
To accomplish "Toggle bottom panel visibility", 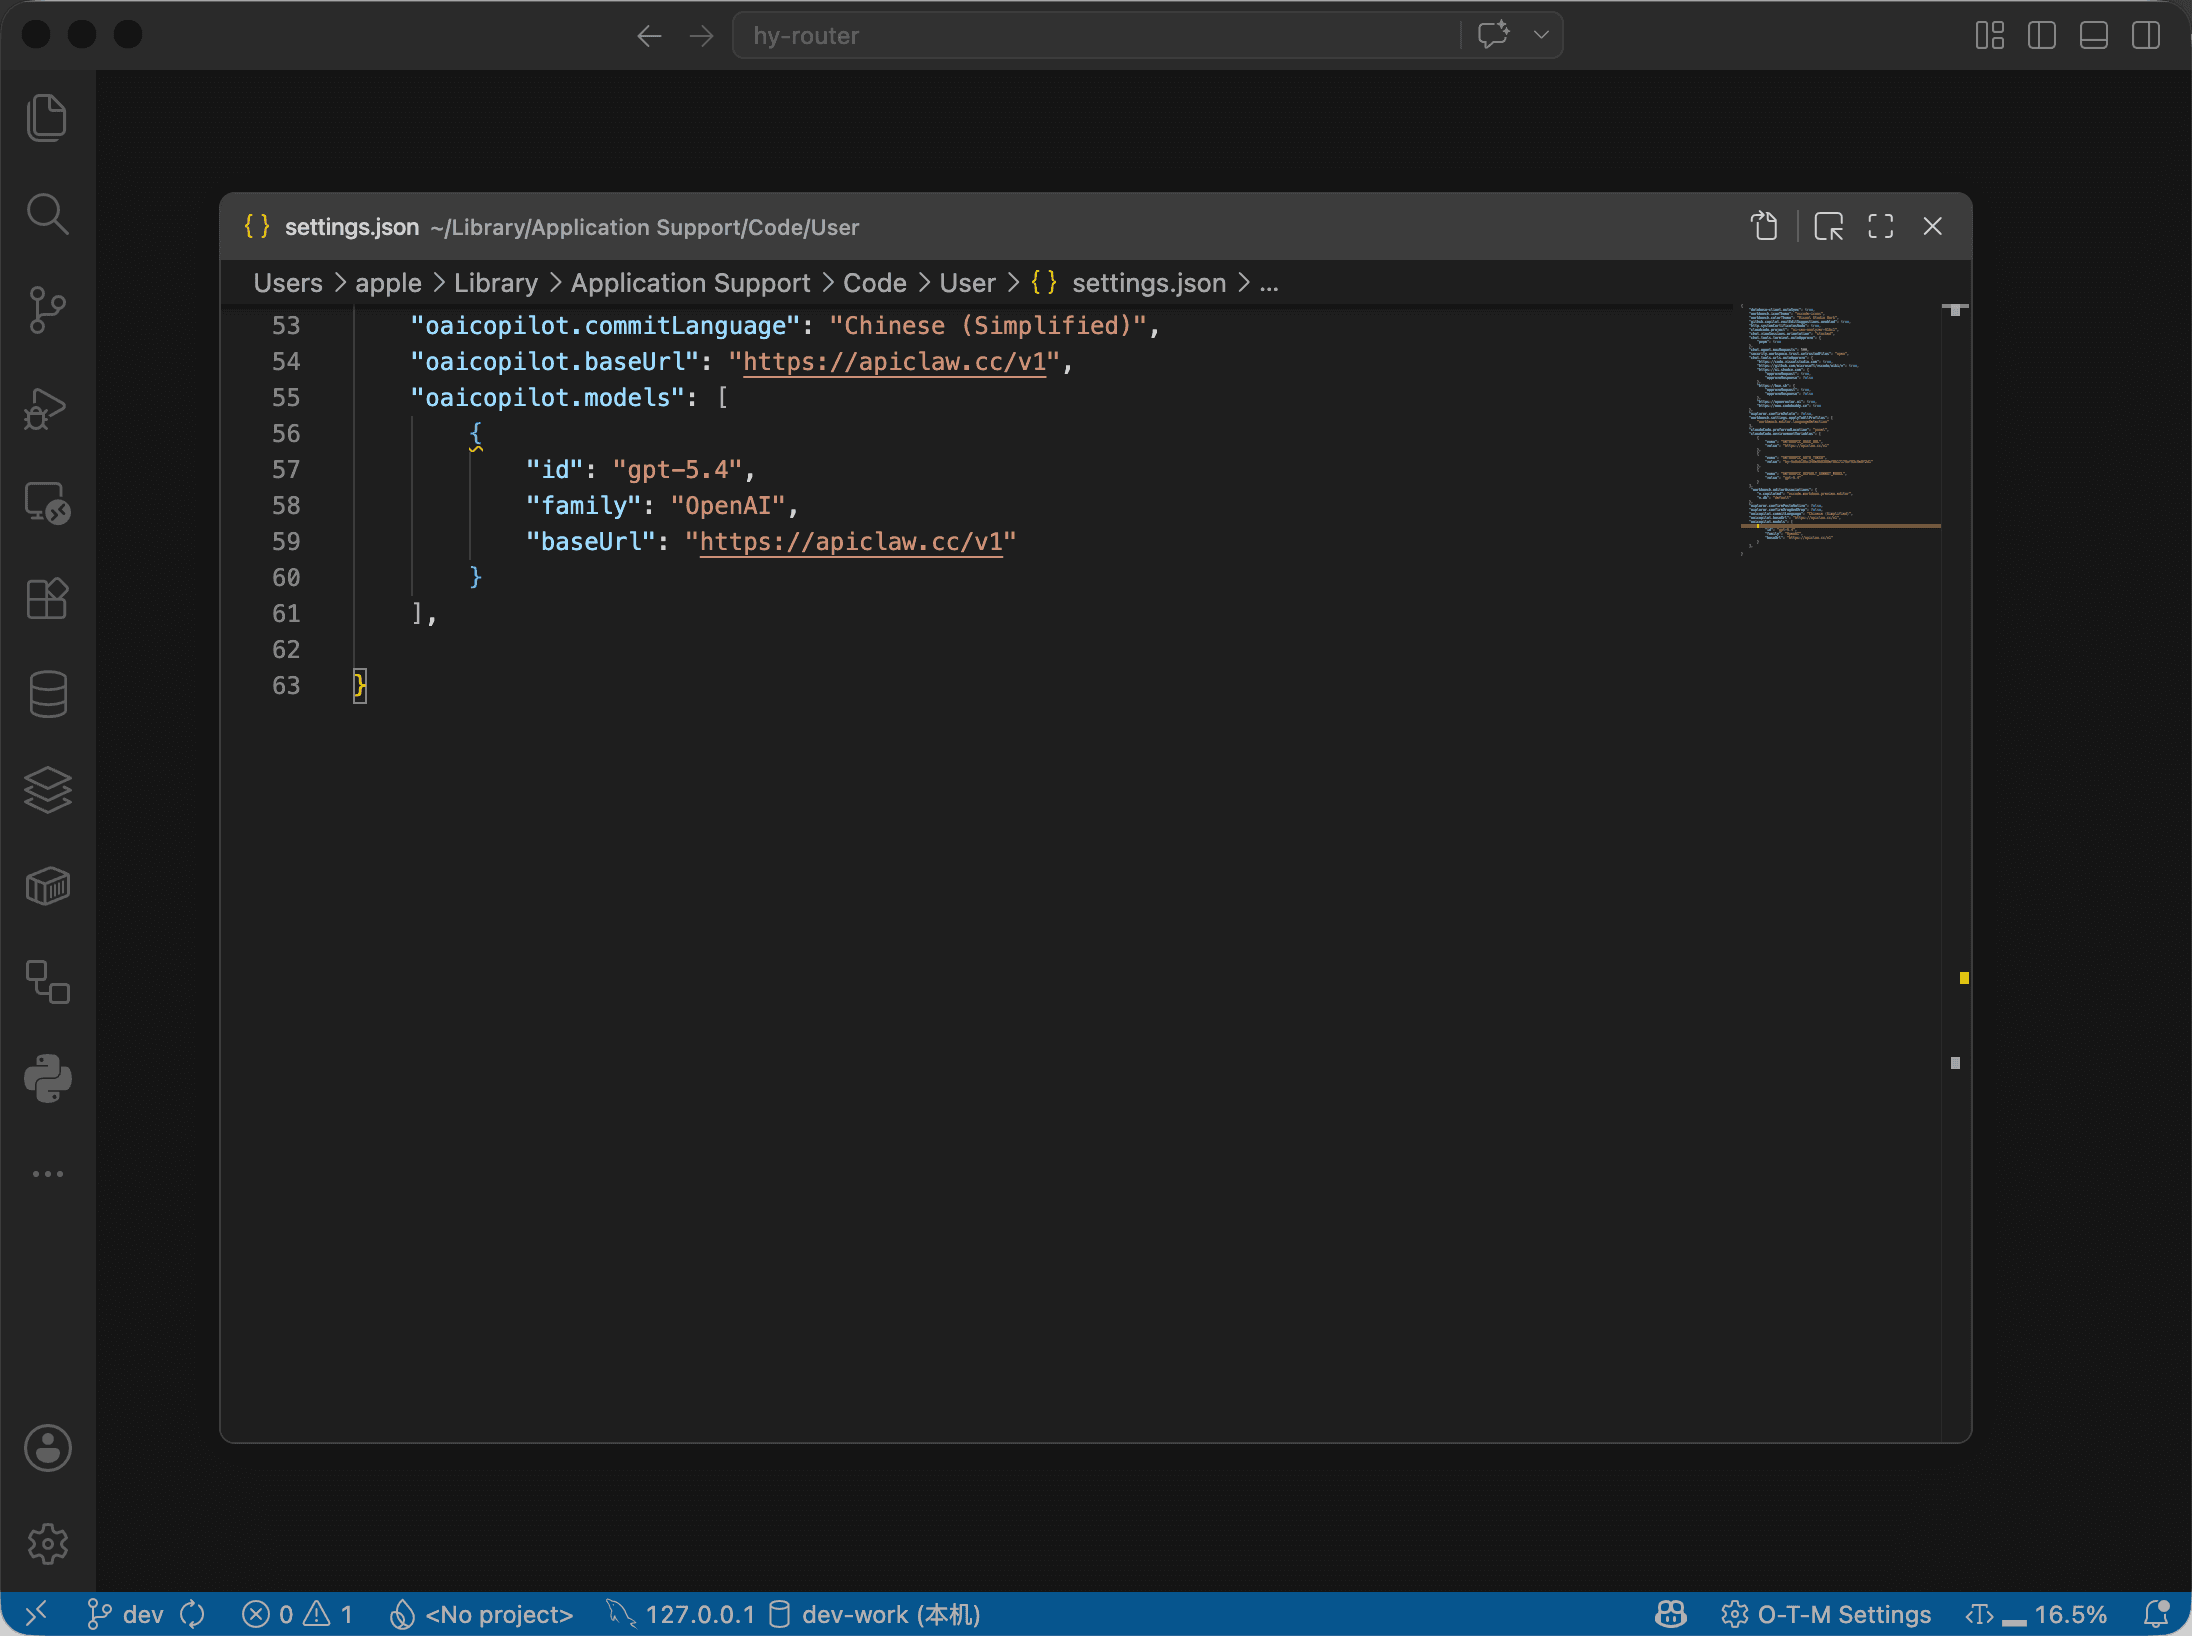I will click(2094, 36).
